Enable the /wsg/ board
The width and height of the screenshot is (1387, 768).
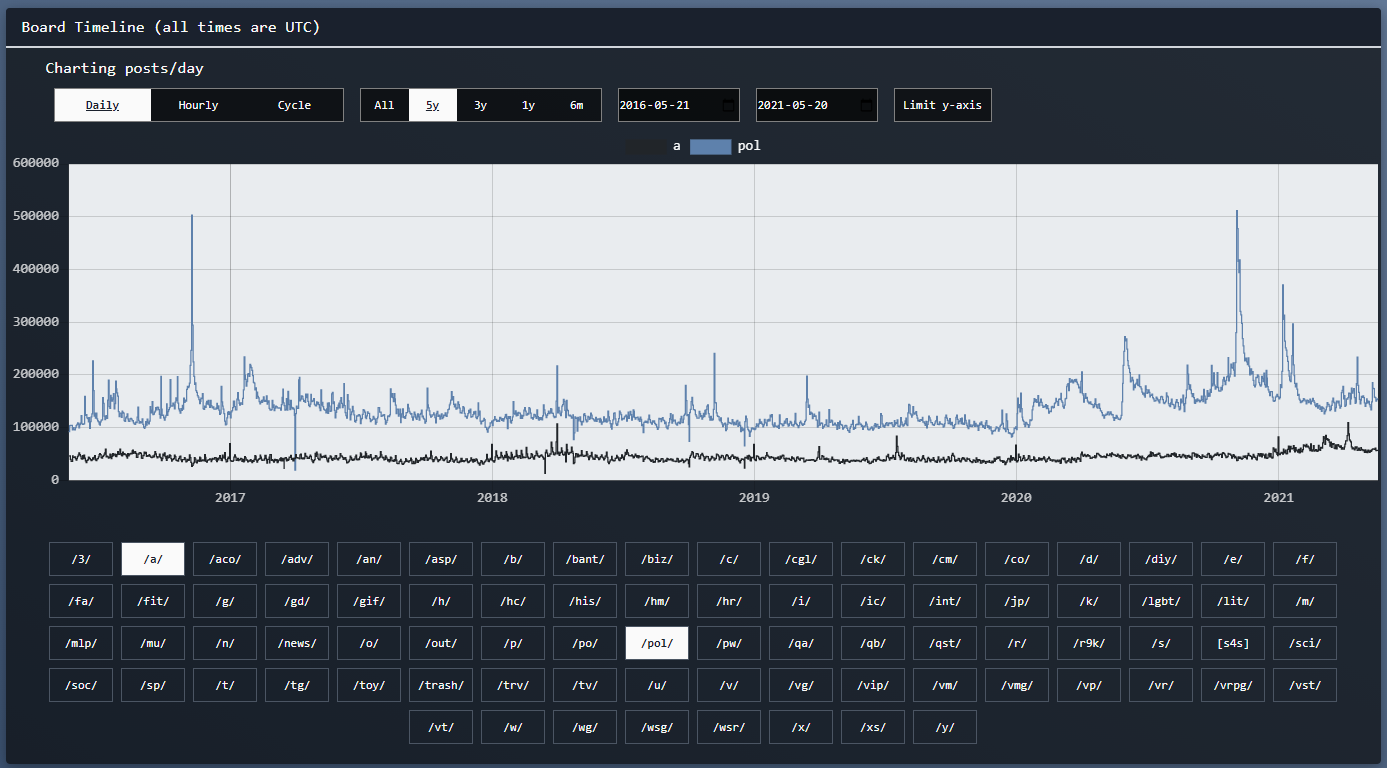657,727
